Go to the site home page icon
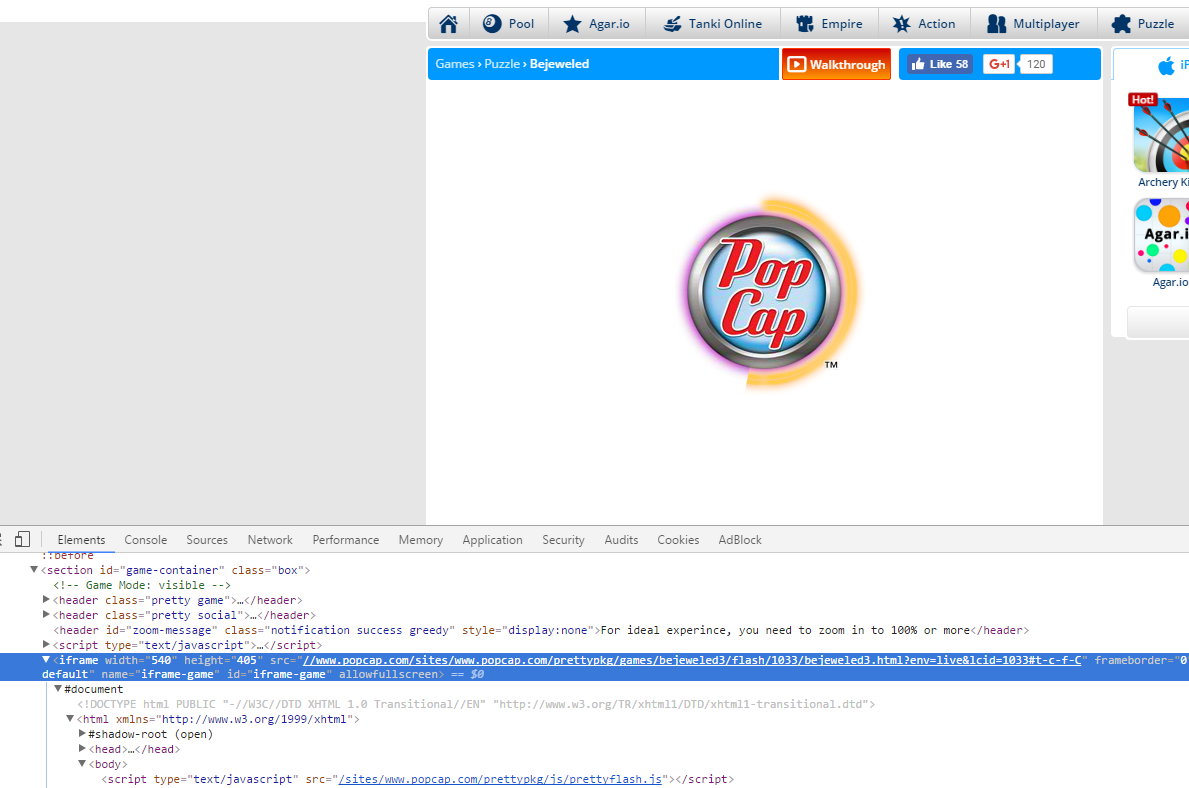Viewport: 1189px width, 788px height. coord(448,24)
